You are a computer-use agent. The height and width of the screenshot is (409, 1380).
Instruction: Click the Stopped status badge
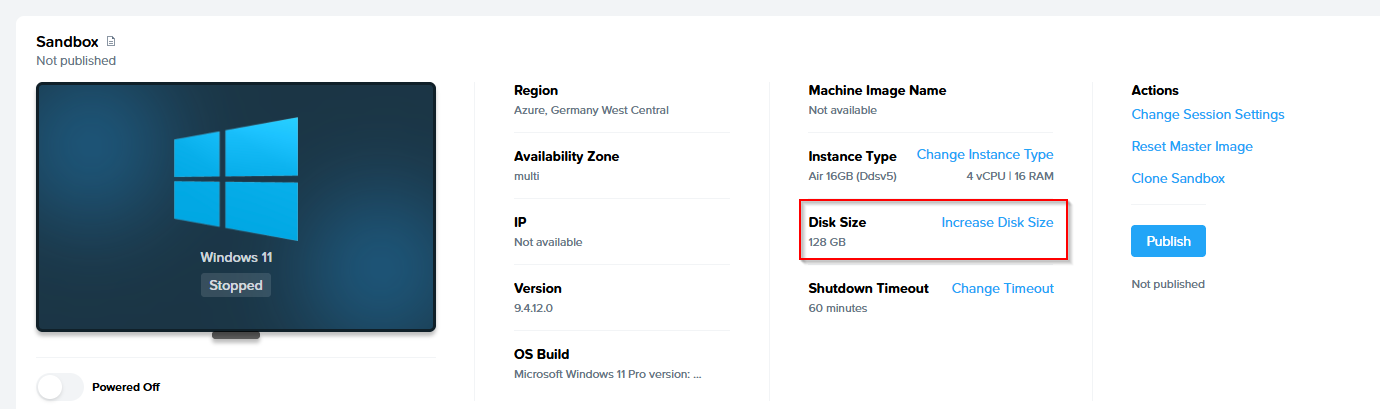[236, 285]
